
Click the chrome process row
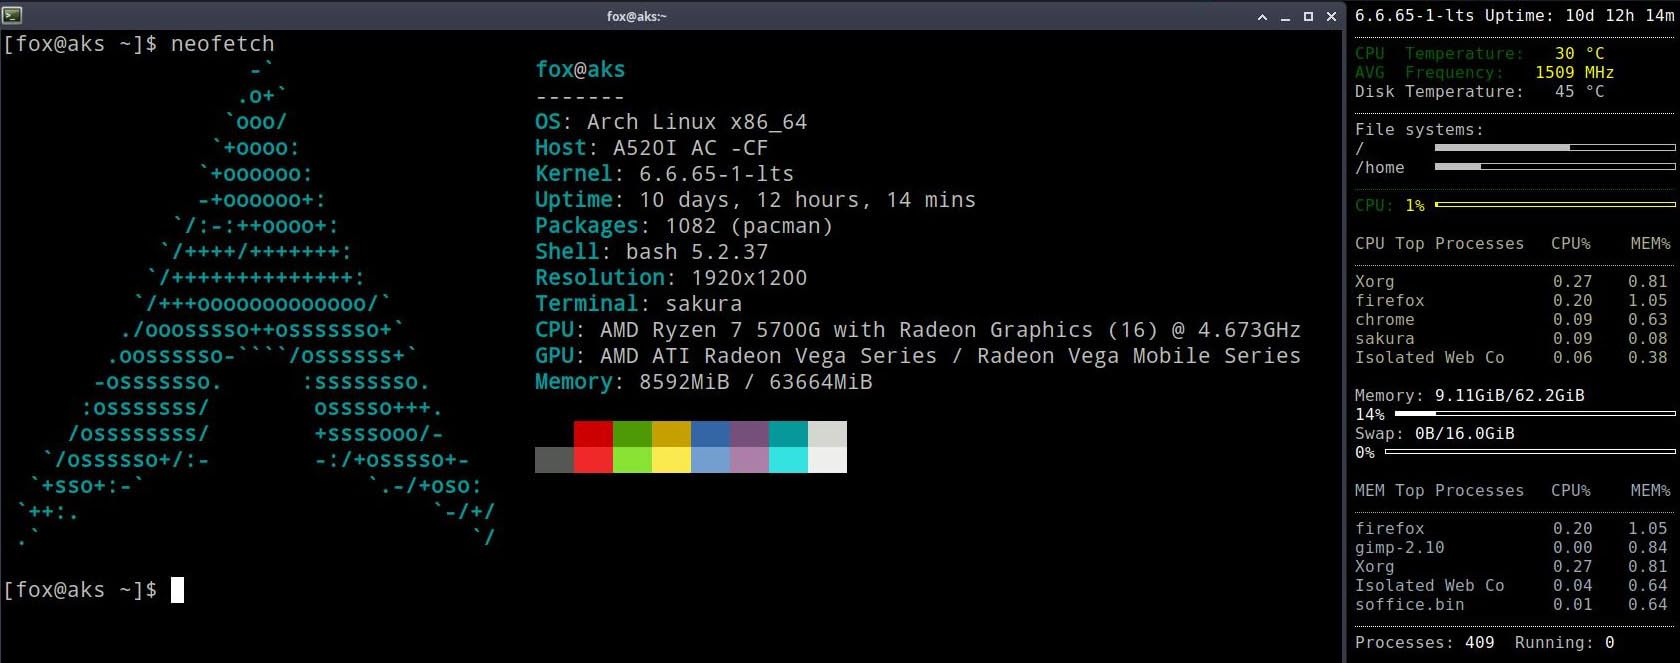point(1512,320)
